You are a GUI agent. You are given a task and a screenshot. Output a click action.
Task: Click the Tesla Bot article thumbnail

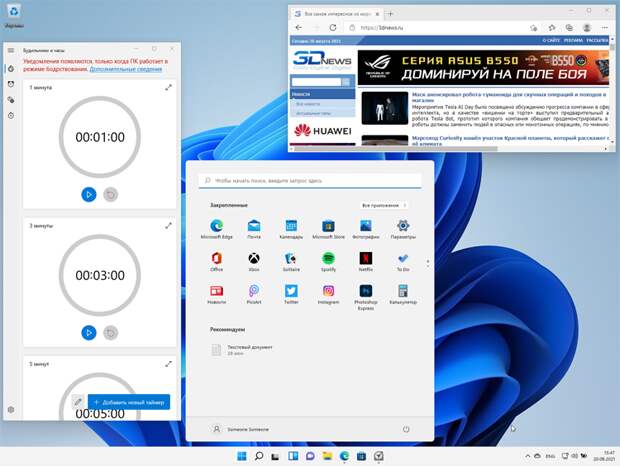(x=385, y=108)
